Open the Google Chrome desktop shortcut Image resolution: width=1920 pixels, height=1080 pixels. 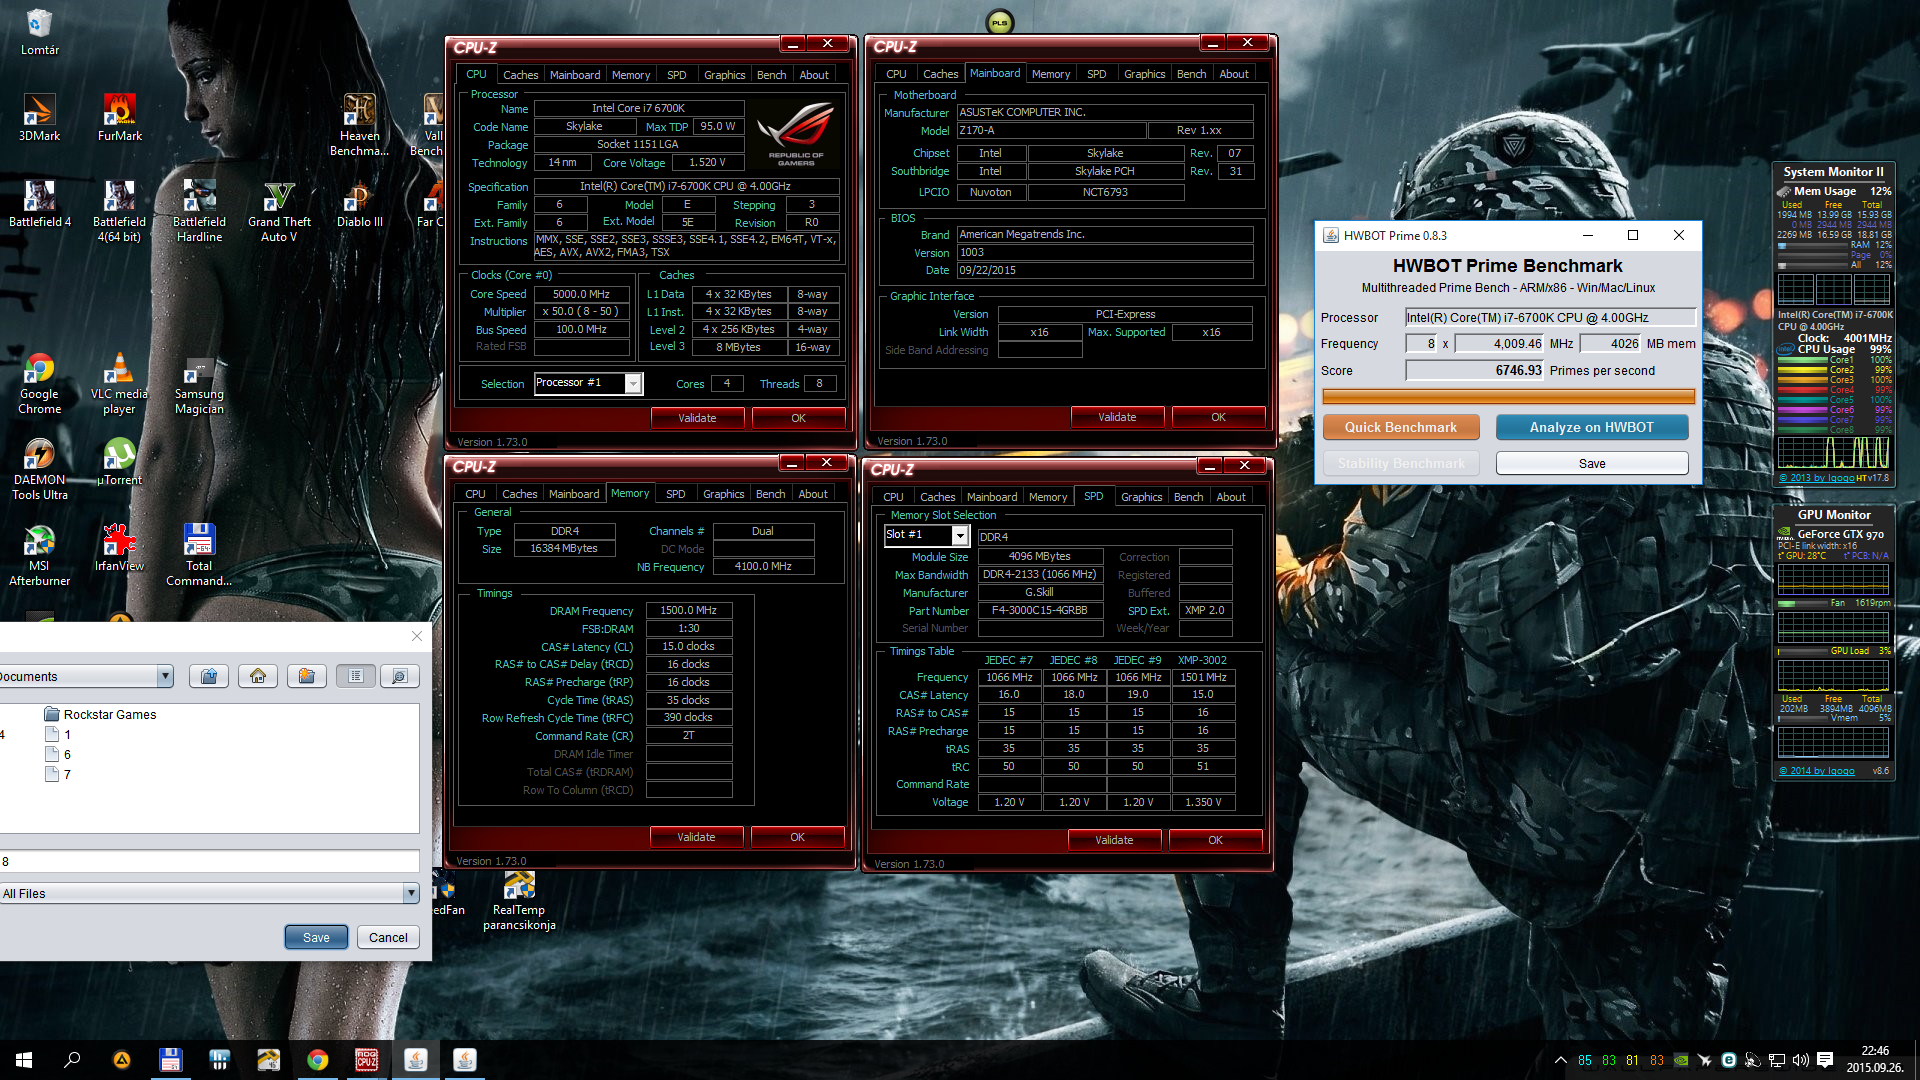tap(39, 383)
